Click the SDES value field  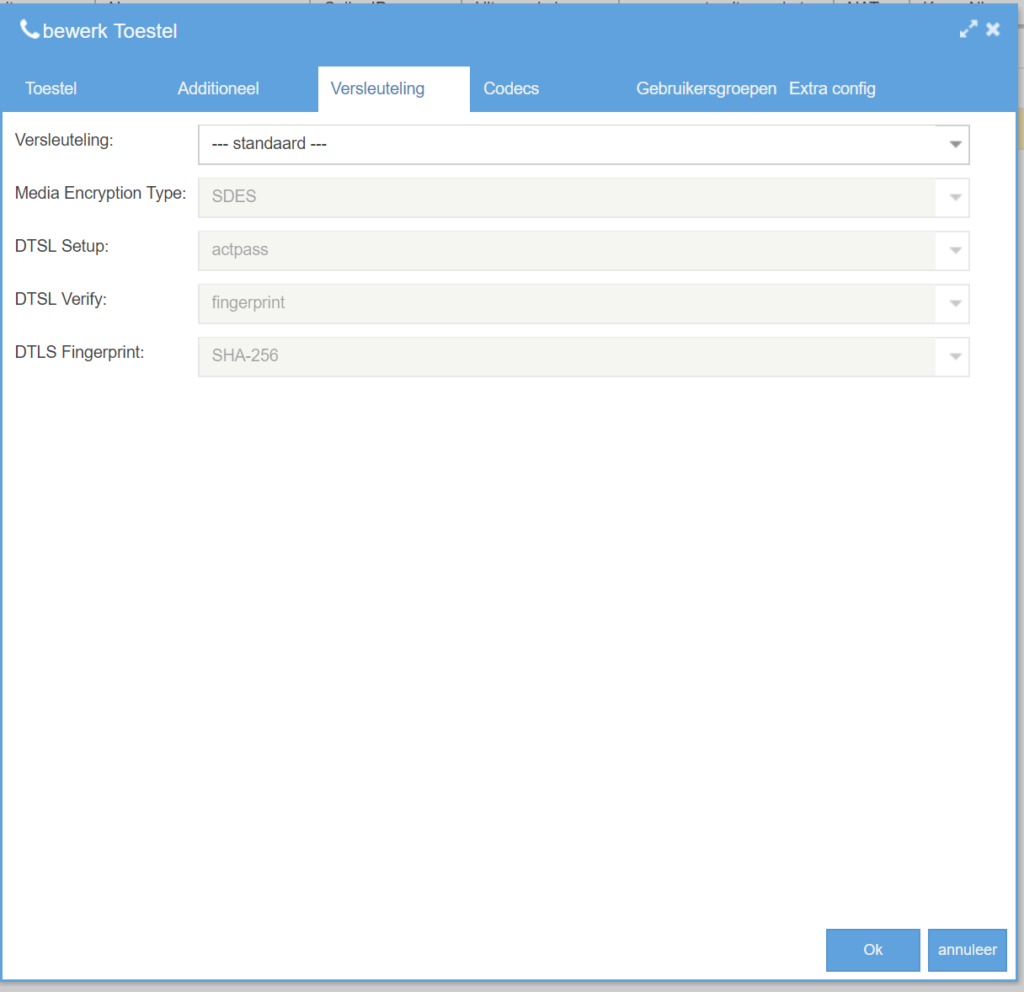click(x=566, y=197)
